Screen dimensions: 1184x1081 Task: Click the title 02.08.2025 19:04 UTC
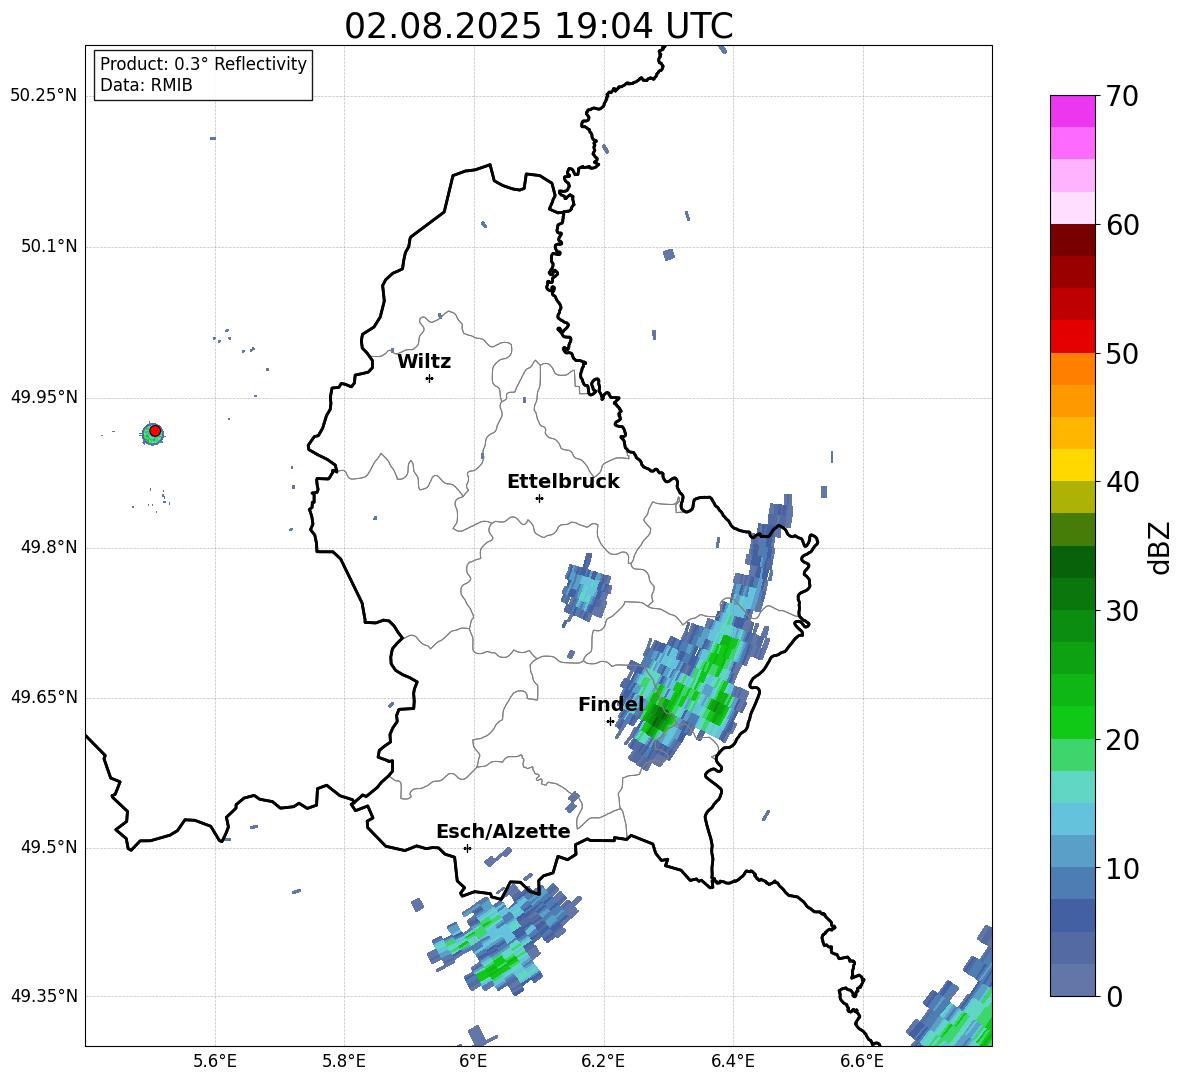pyautogui.click(x=538, y=26)
